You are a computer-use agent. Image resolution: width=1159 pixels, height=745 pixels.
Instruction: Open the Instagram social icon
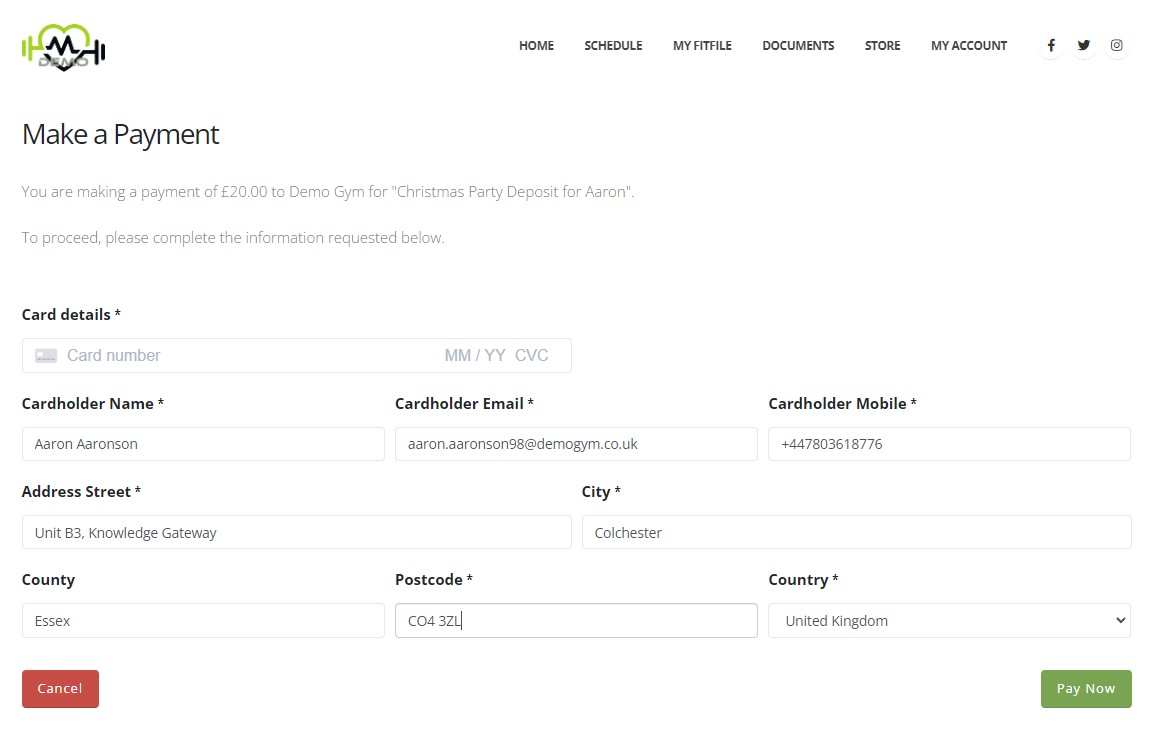[1117, 45]
